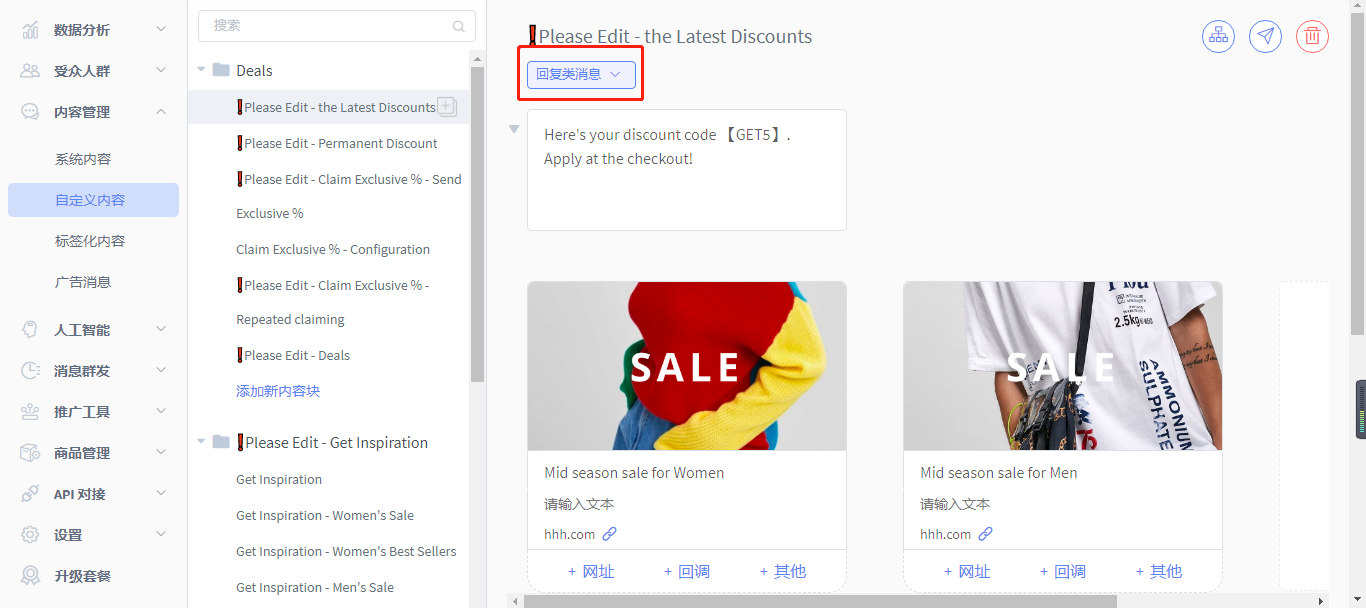
Task: Click the 搜索 search input field
Action: [x=337, y=26]
